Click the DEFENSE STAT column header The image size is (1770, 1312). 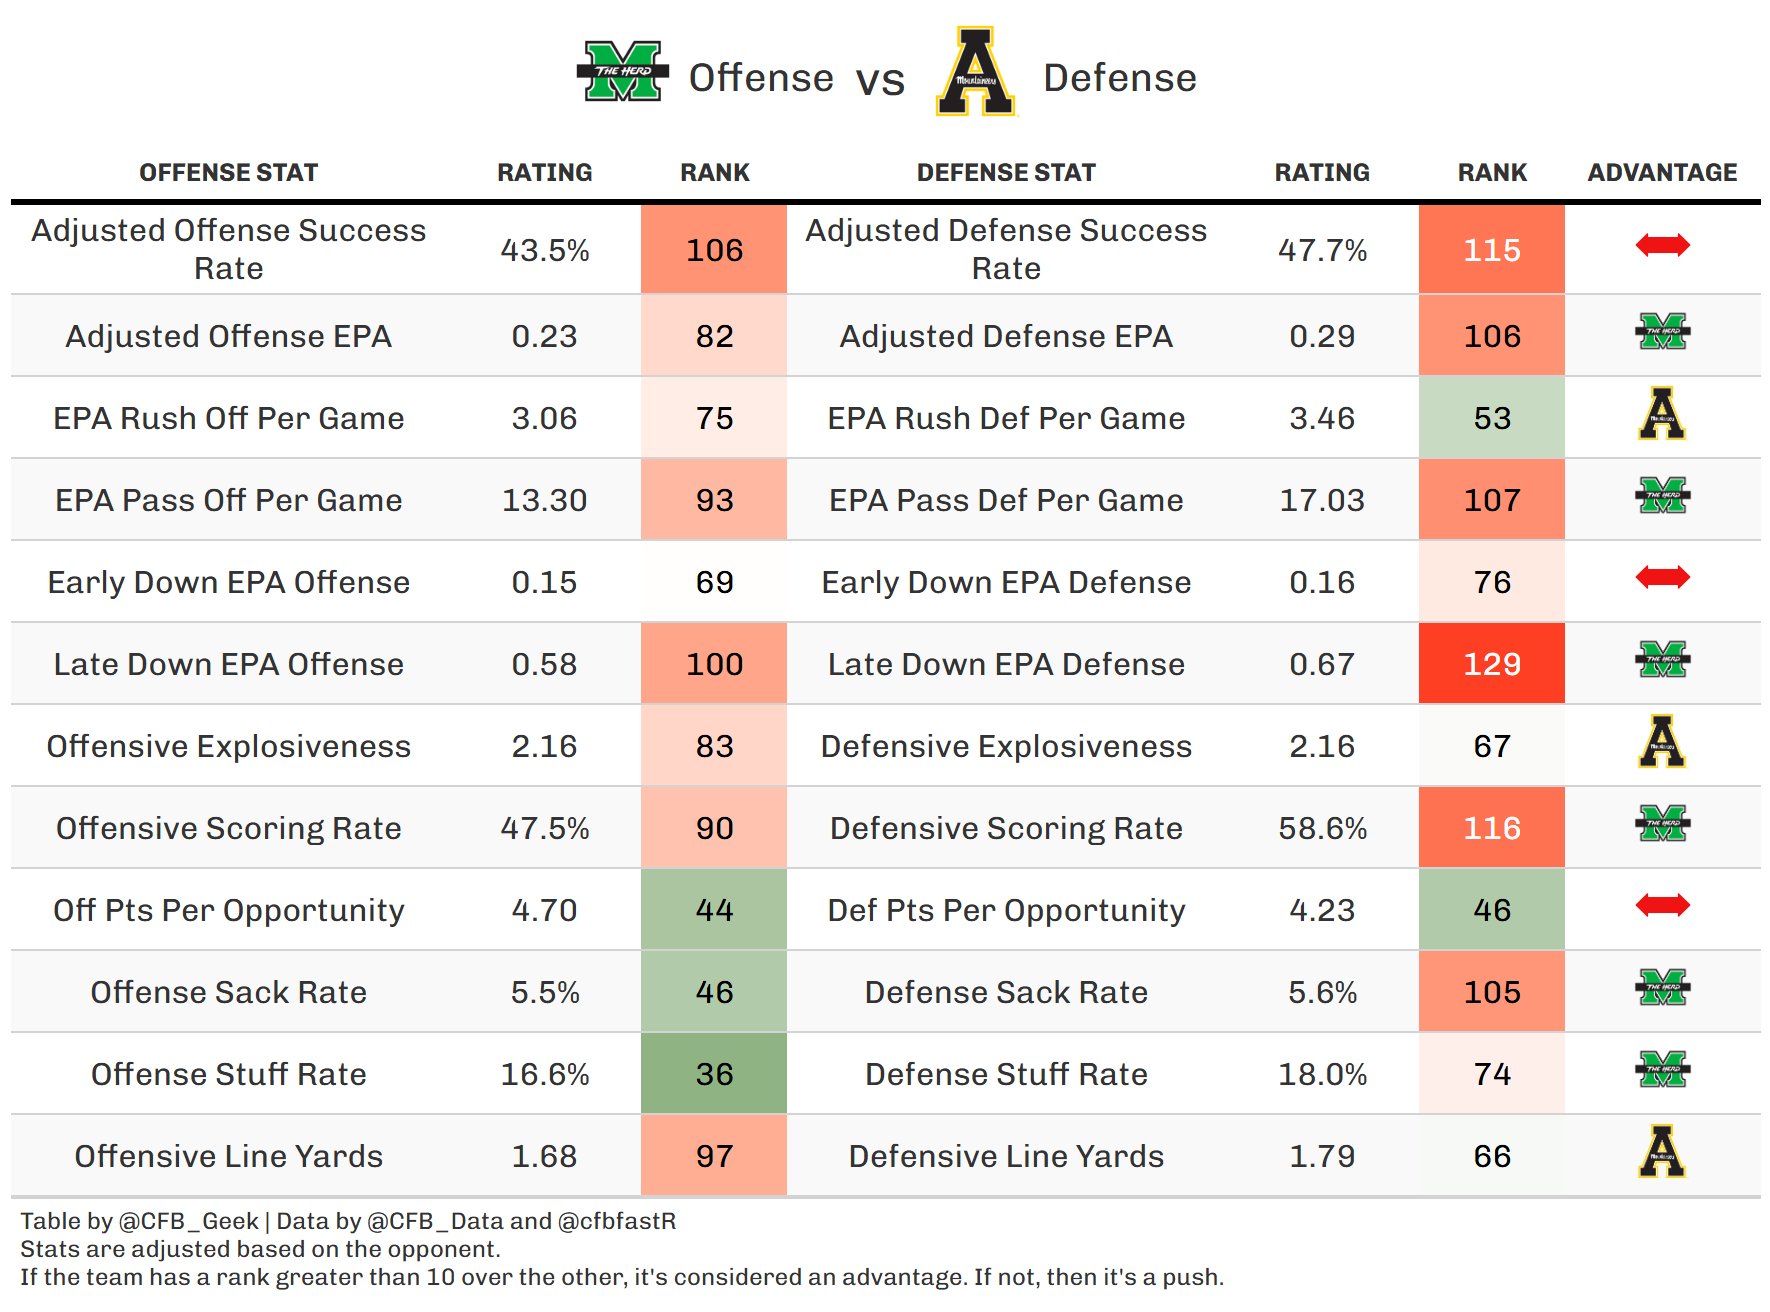point(1006,173)
